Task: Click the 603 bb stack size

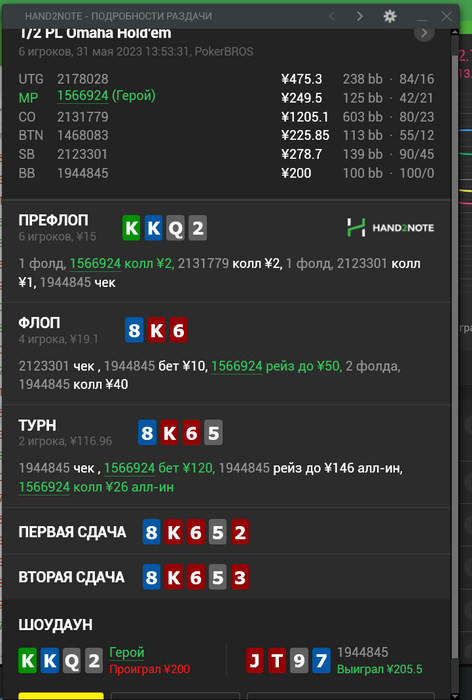Action: click(x=363, y=117)
